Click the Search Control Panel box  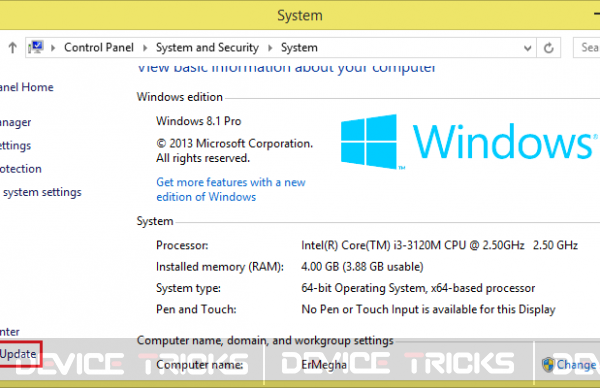587,47
